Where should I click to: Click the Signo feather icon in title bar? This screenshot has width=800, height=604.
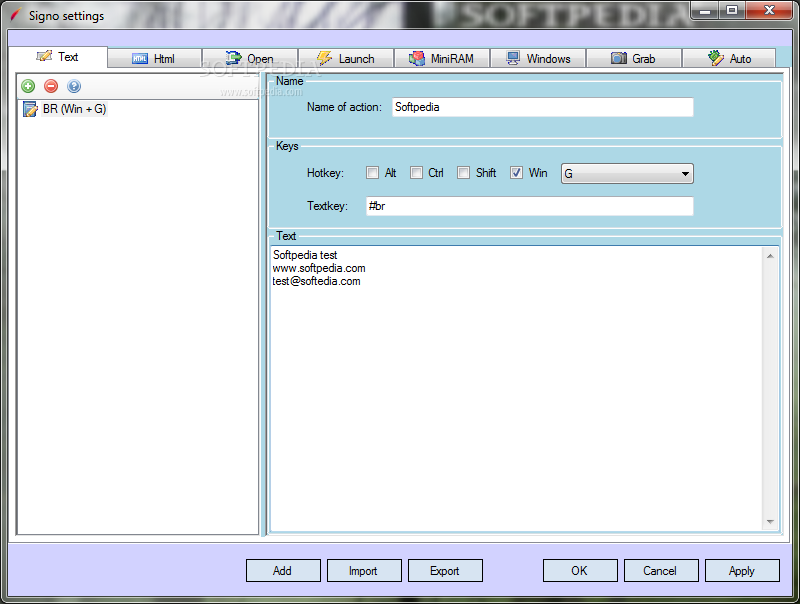pyautogui.click(x=16, y=15)
